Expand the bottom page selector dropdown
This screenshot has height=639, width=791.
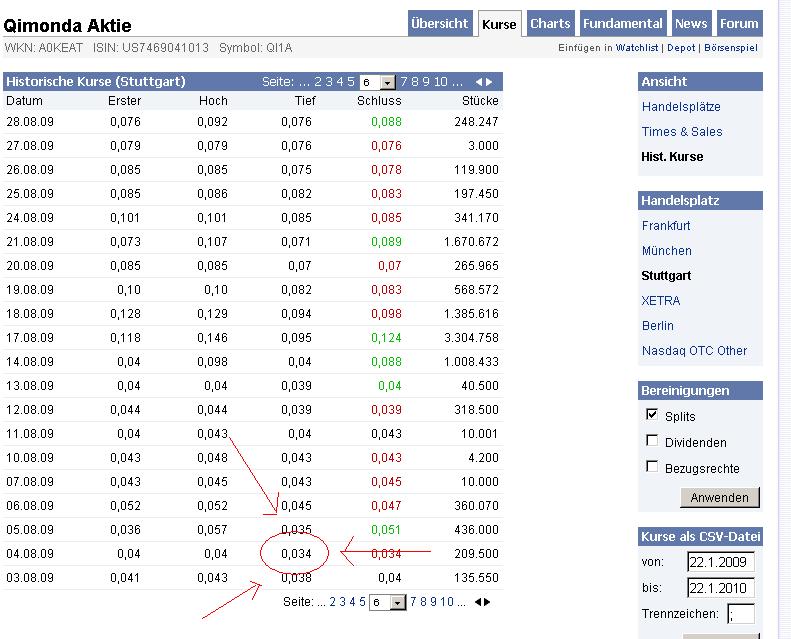tap(398, 602)
